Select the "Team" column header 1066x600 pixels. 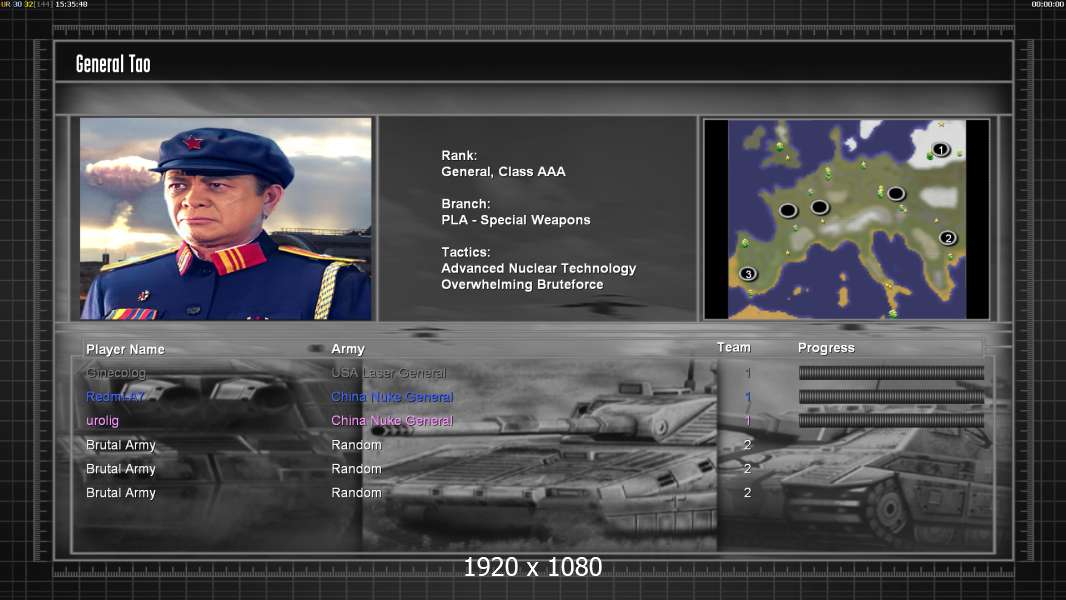tap(734, 347)
